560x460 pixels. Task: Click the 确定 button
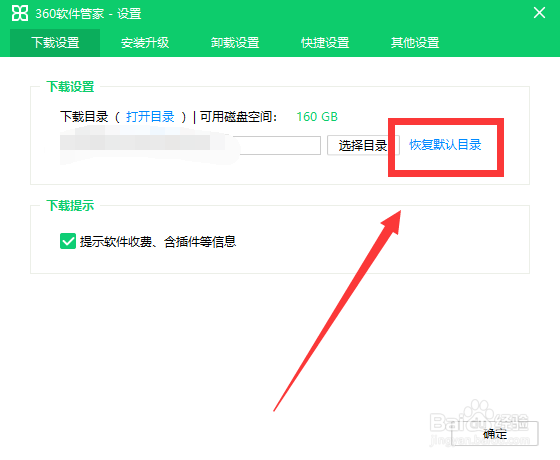(x=495, y=434)
